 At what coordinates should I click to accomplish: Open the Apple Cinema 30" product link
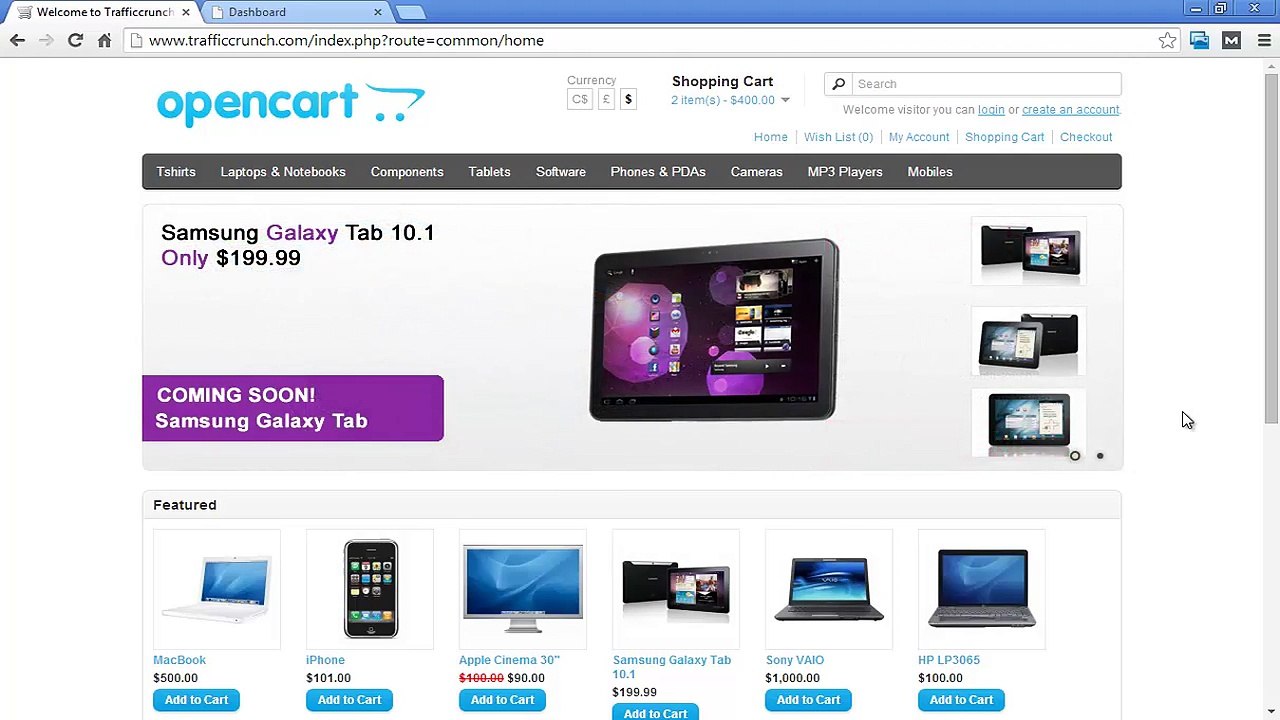509,660
